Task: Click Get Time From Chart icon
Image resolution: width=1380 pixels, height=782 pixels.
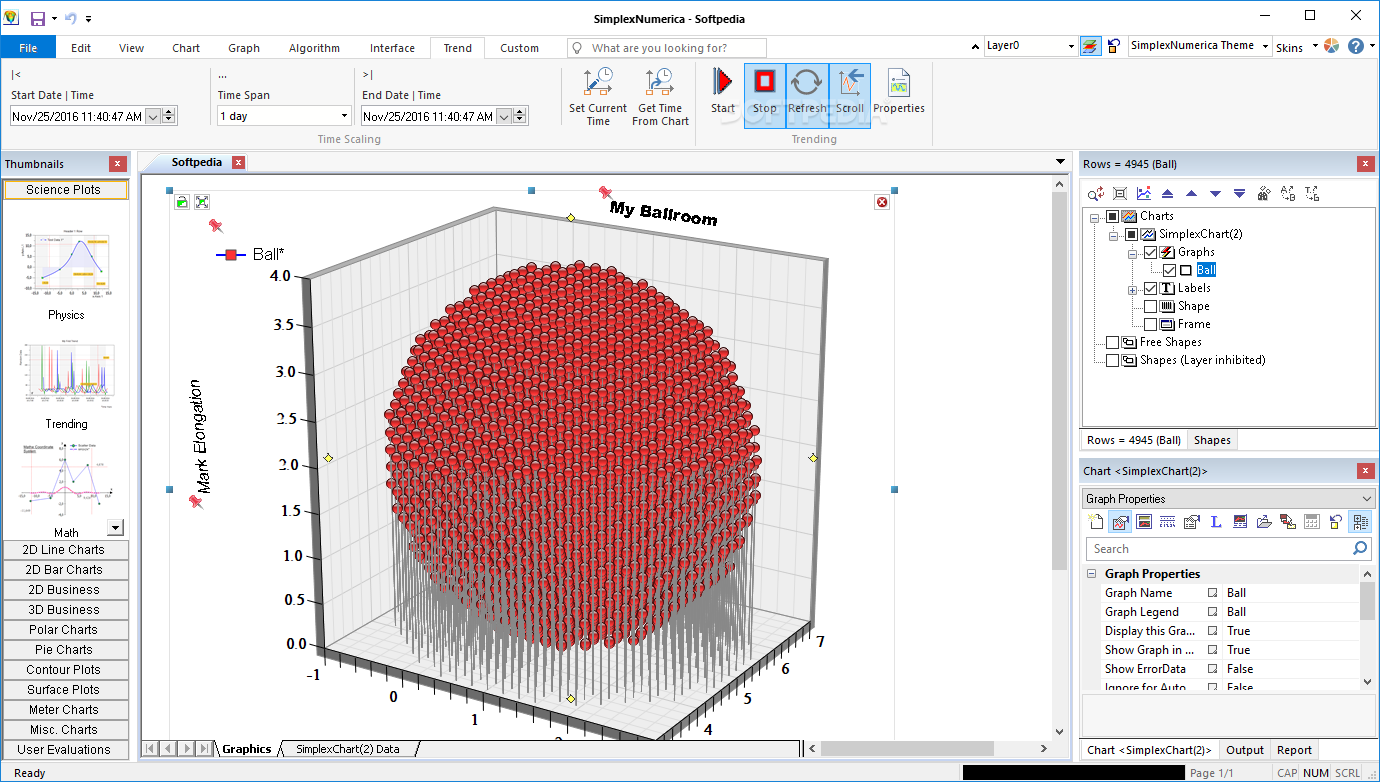Action: point(660,82)
